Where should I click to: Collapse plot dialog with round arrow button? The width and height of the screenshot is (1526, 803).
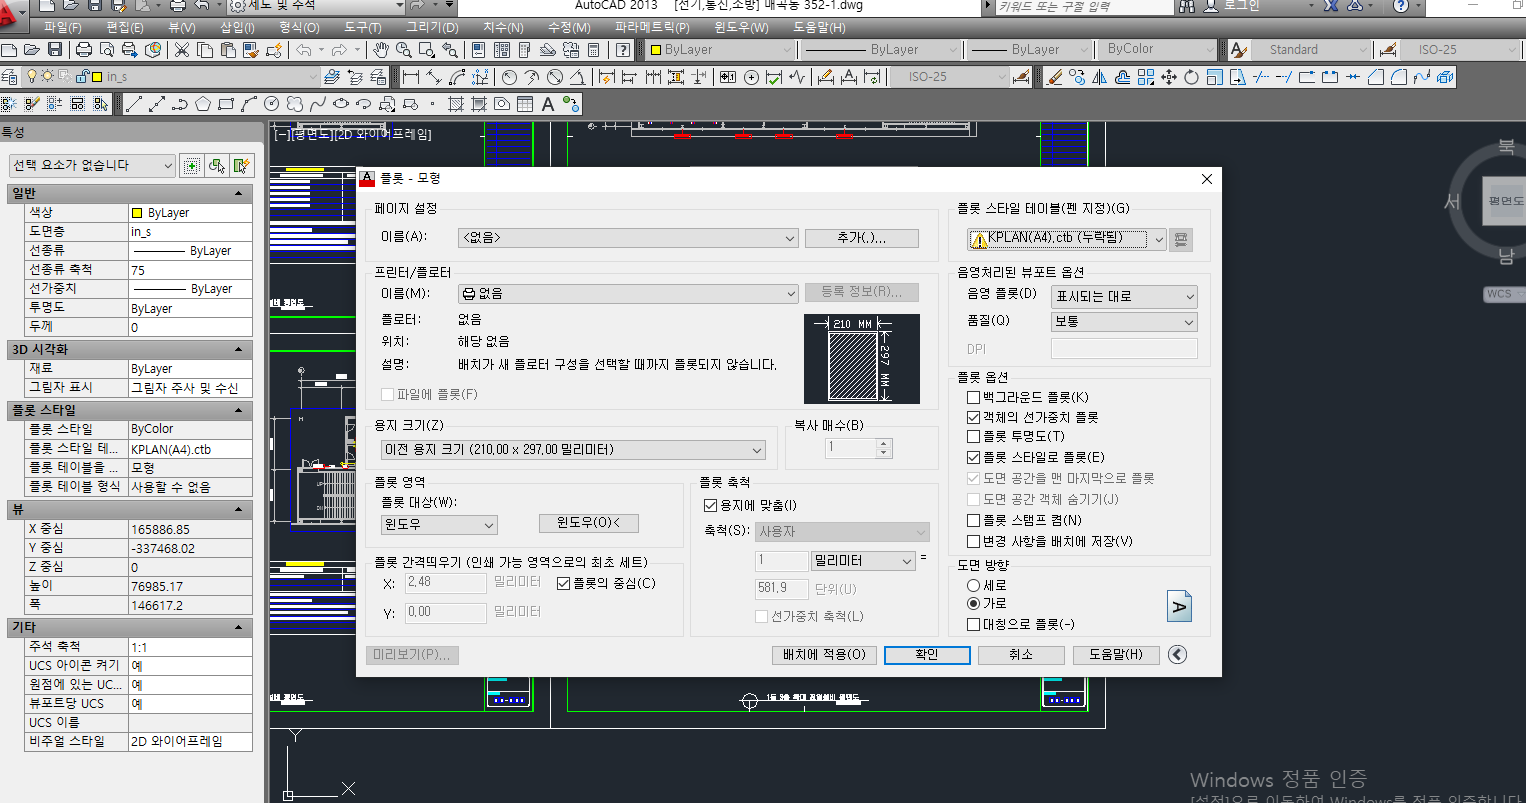[x=1177, y=654]
